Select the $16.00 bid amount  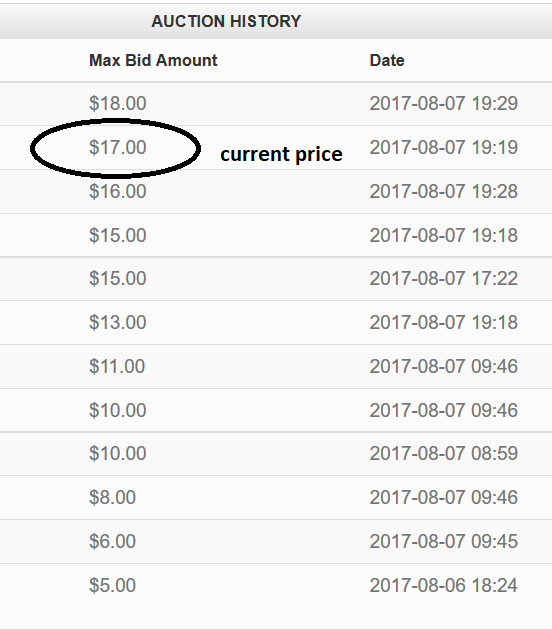point(117,191)
